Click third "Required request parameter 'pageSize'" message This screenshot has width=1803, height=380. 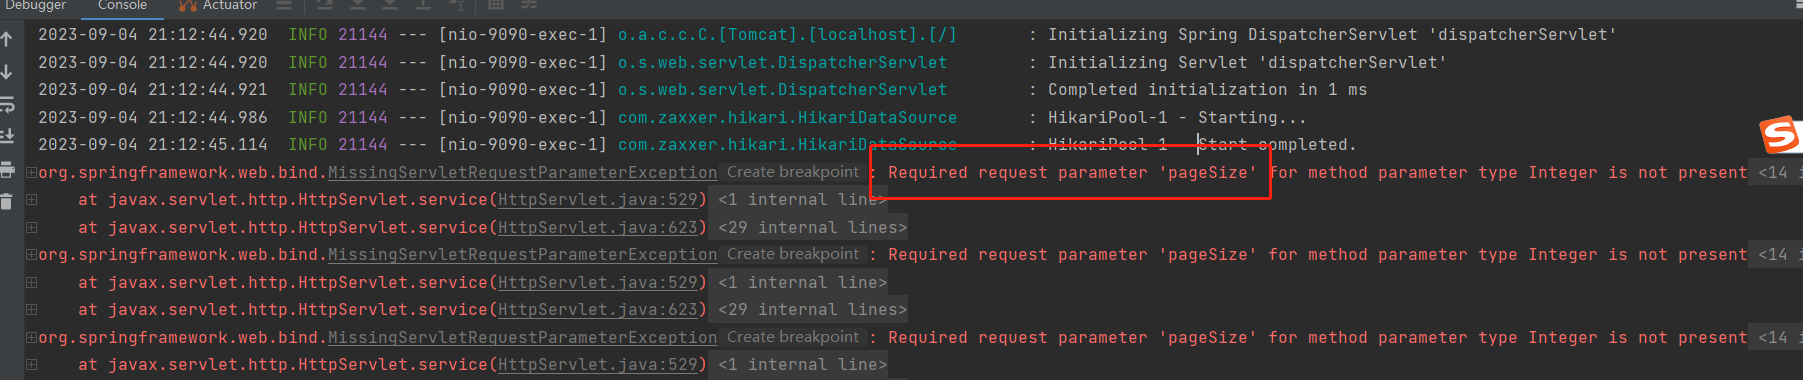pyautogui.click(x=1072, y=338)
